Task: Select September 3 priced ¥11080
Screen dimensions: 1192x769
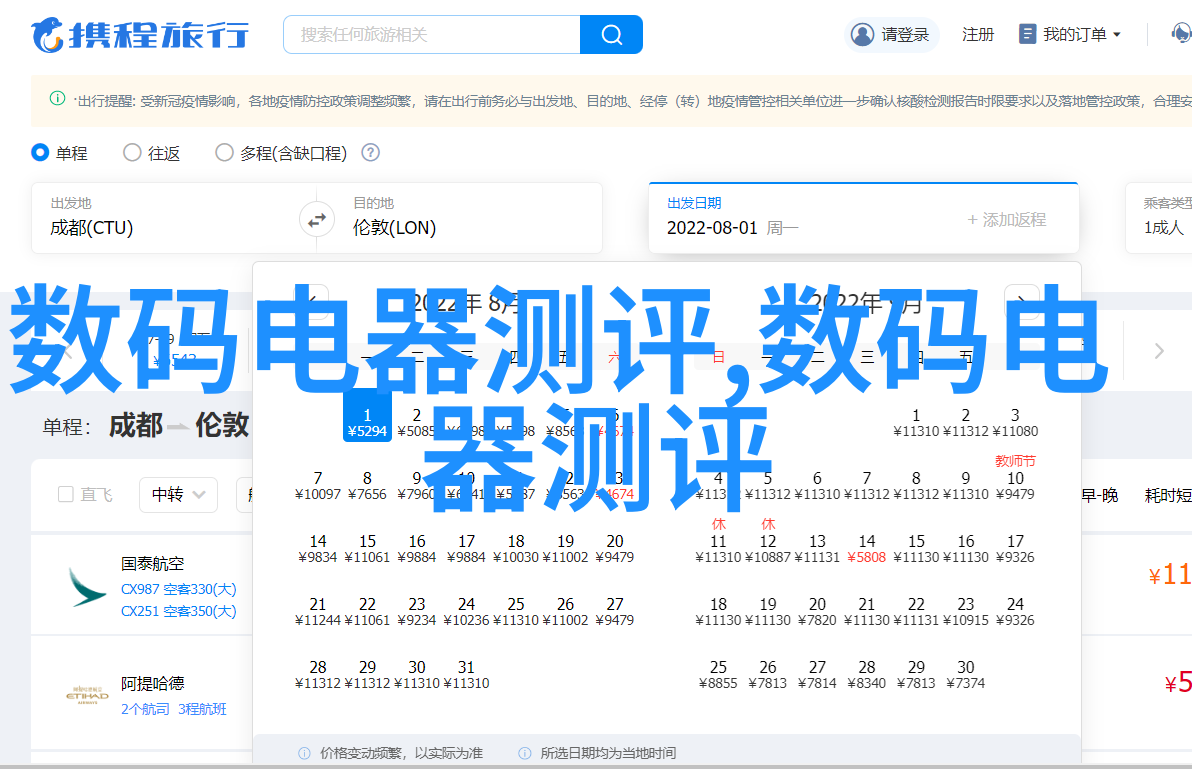Action: tap(1015, 422)
